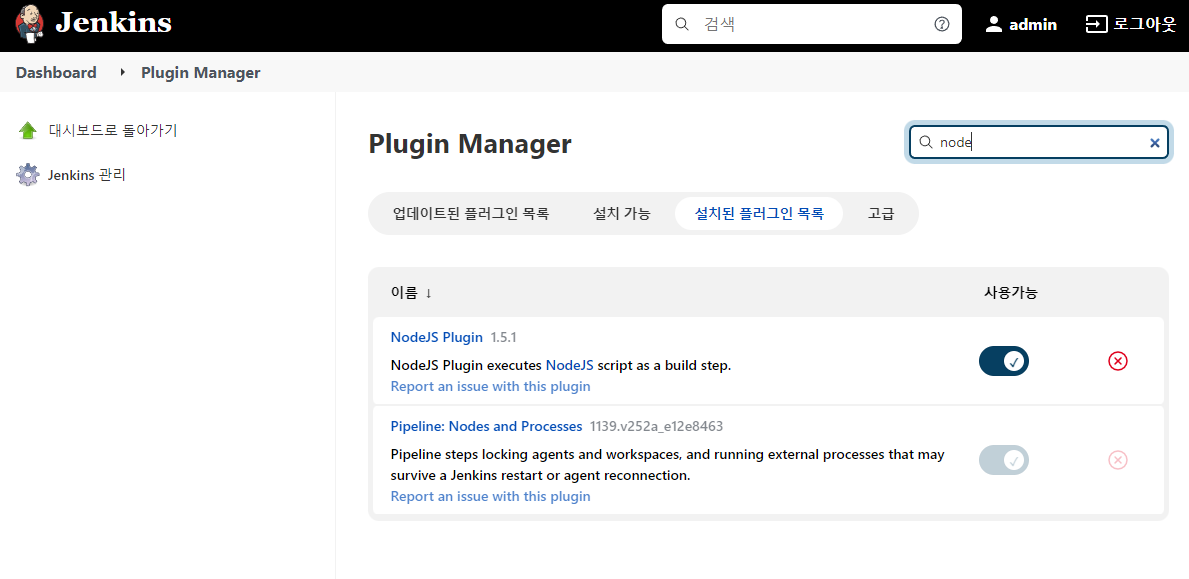Click the Jenkins butler logo icon
Screen dimensions: 1189x579
30,23
